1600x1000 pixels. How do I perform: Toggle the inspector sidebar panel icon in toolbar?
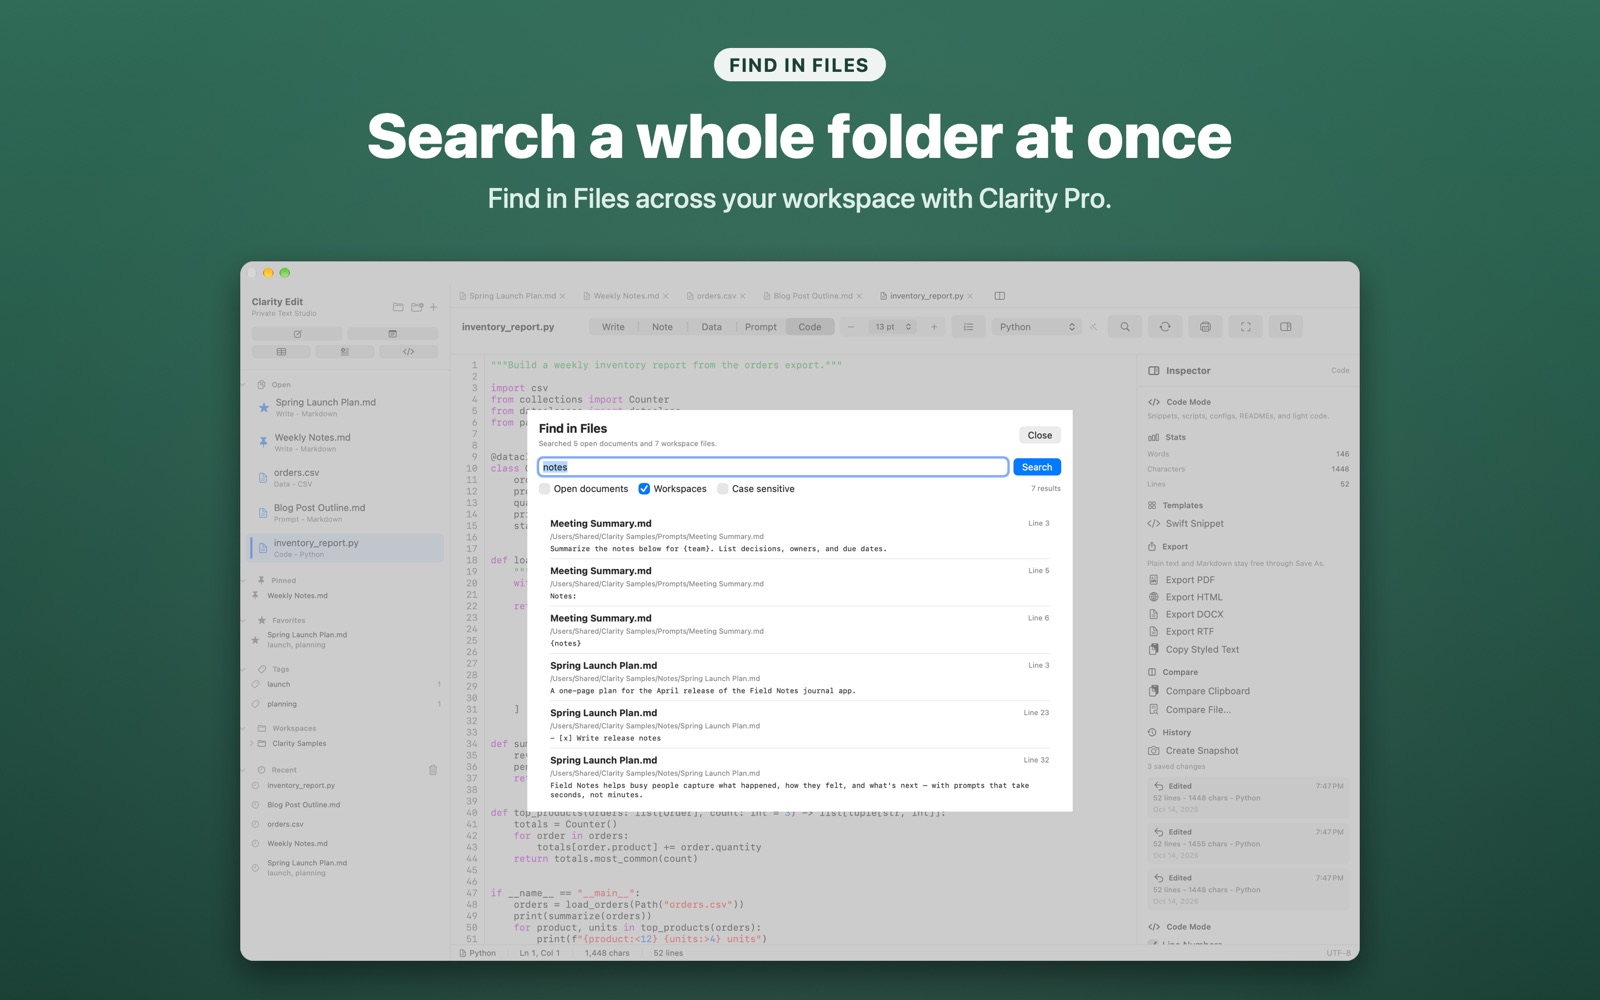pos(1285,327)
